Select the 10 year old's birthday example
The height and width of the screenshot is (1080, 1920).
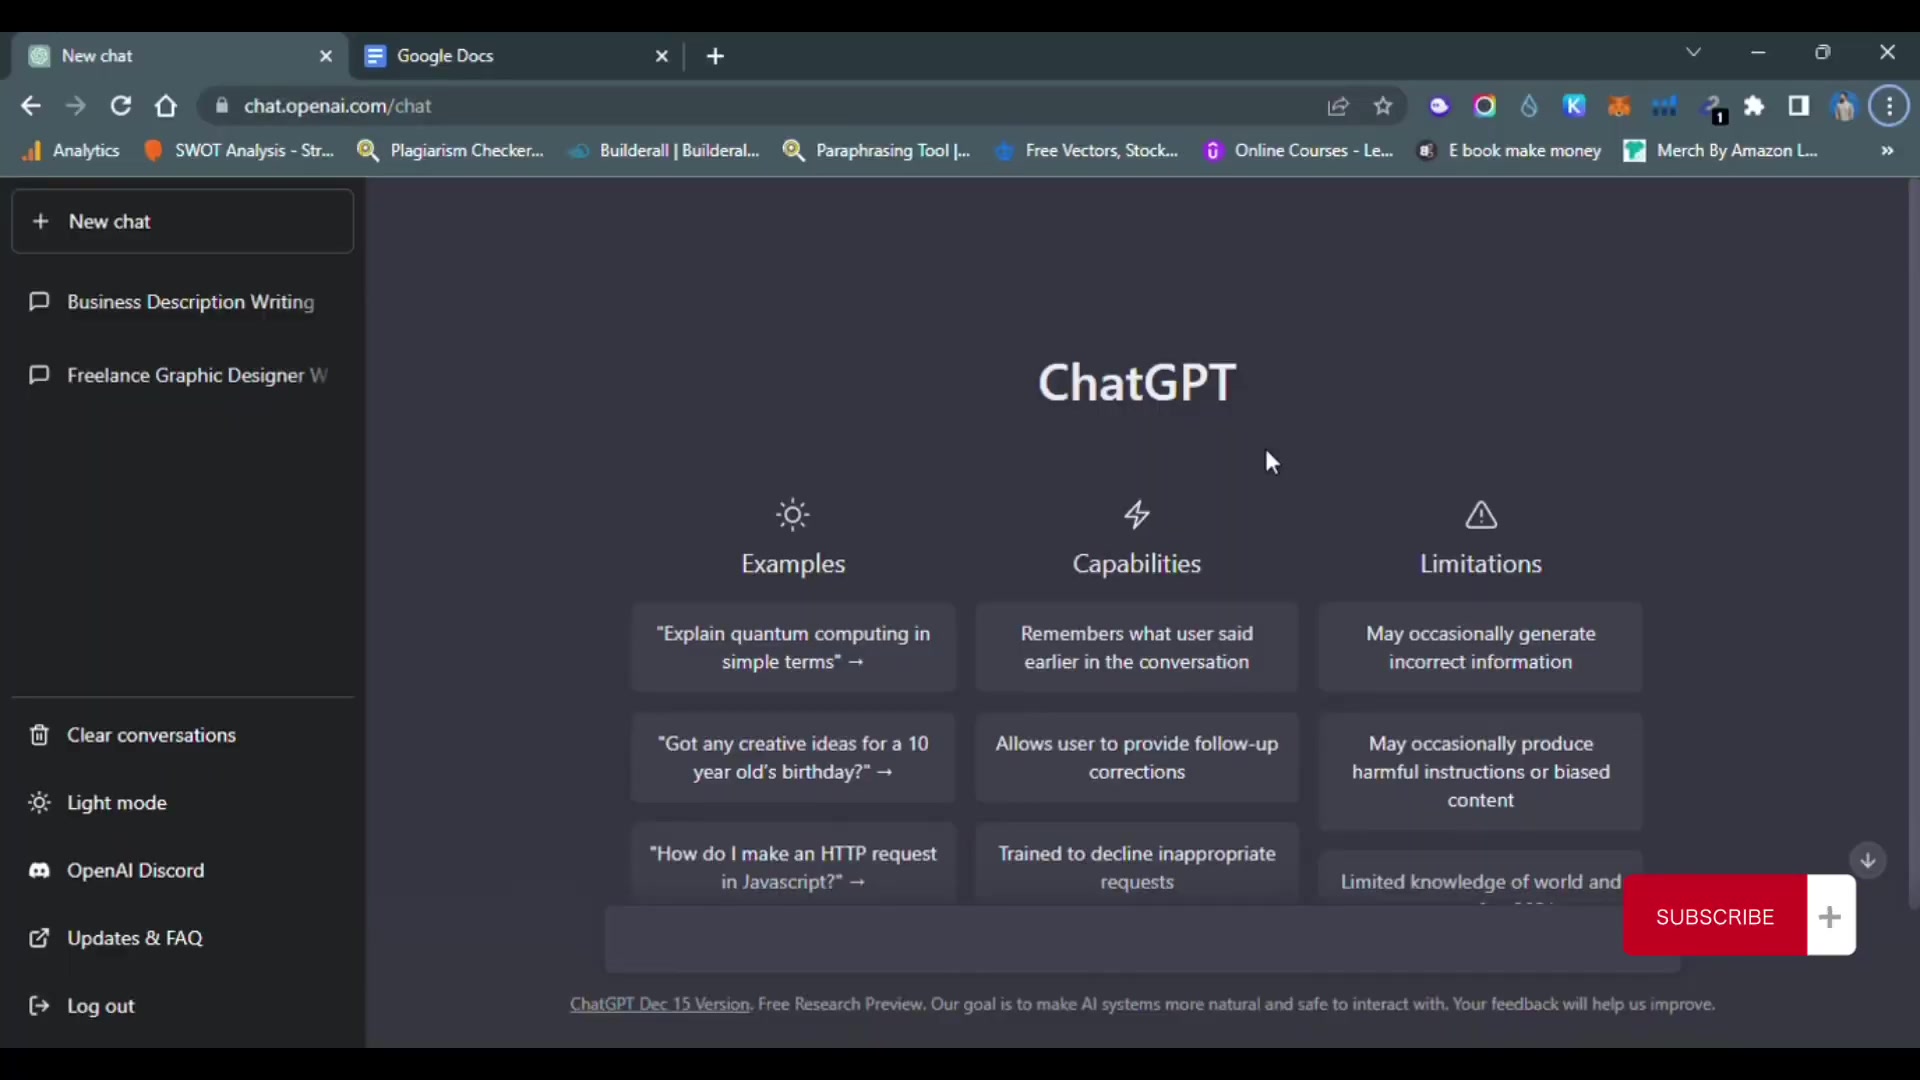point(793,757)
